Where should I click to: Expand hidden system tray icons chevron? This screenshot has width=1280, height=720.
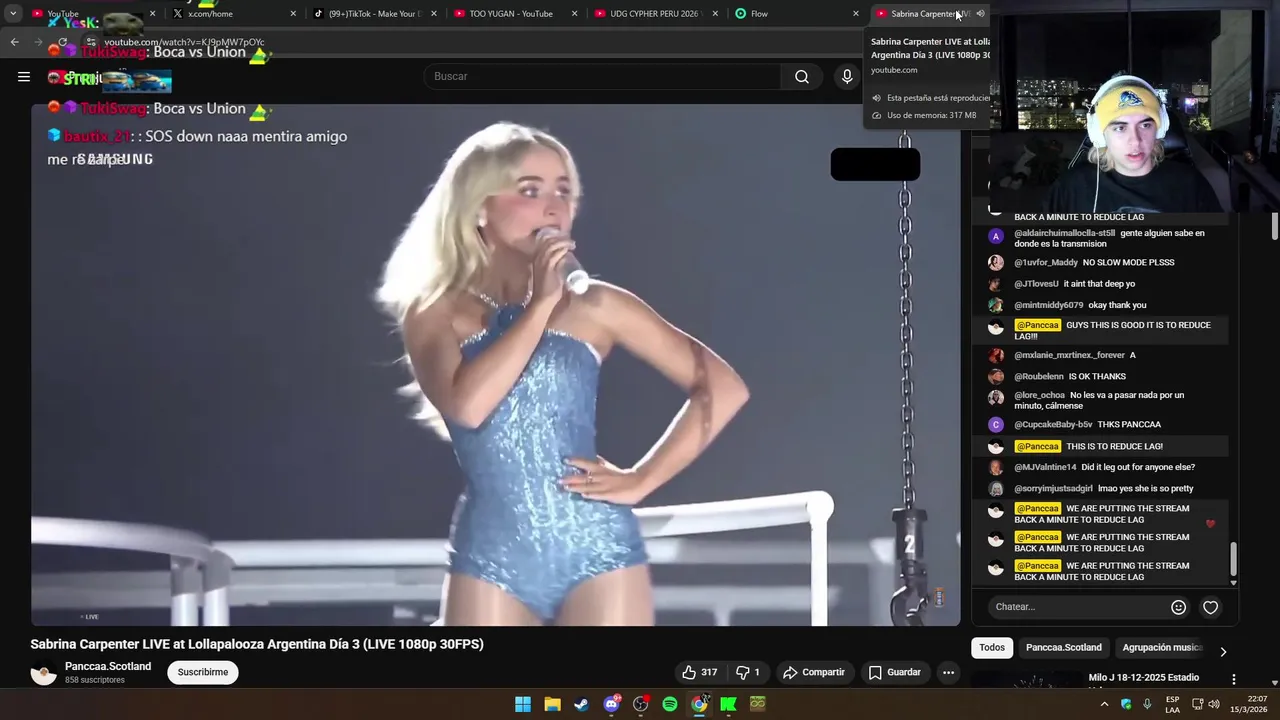coord(1104,704)
